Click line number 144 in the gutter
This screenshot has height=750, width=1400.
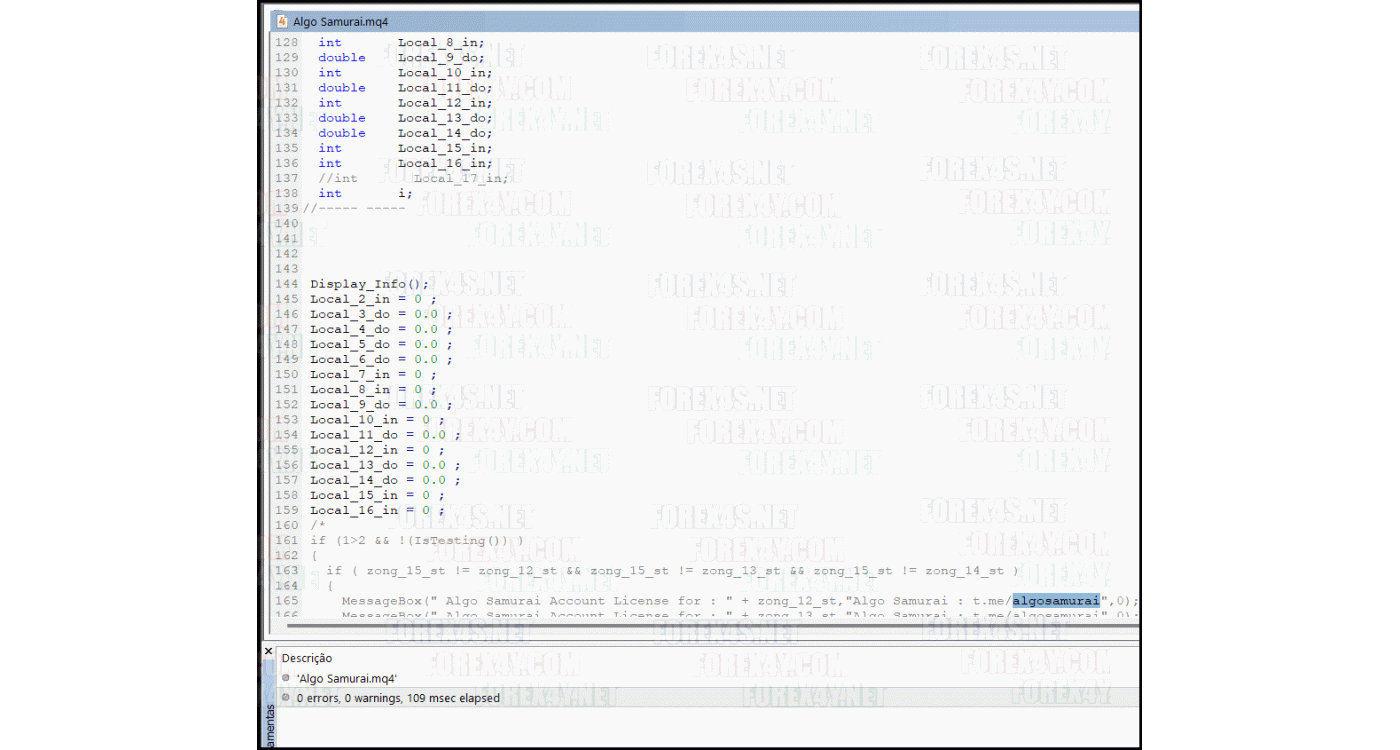(286, 284)
